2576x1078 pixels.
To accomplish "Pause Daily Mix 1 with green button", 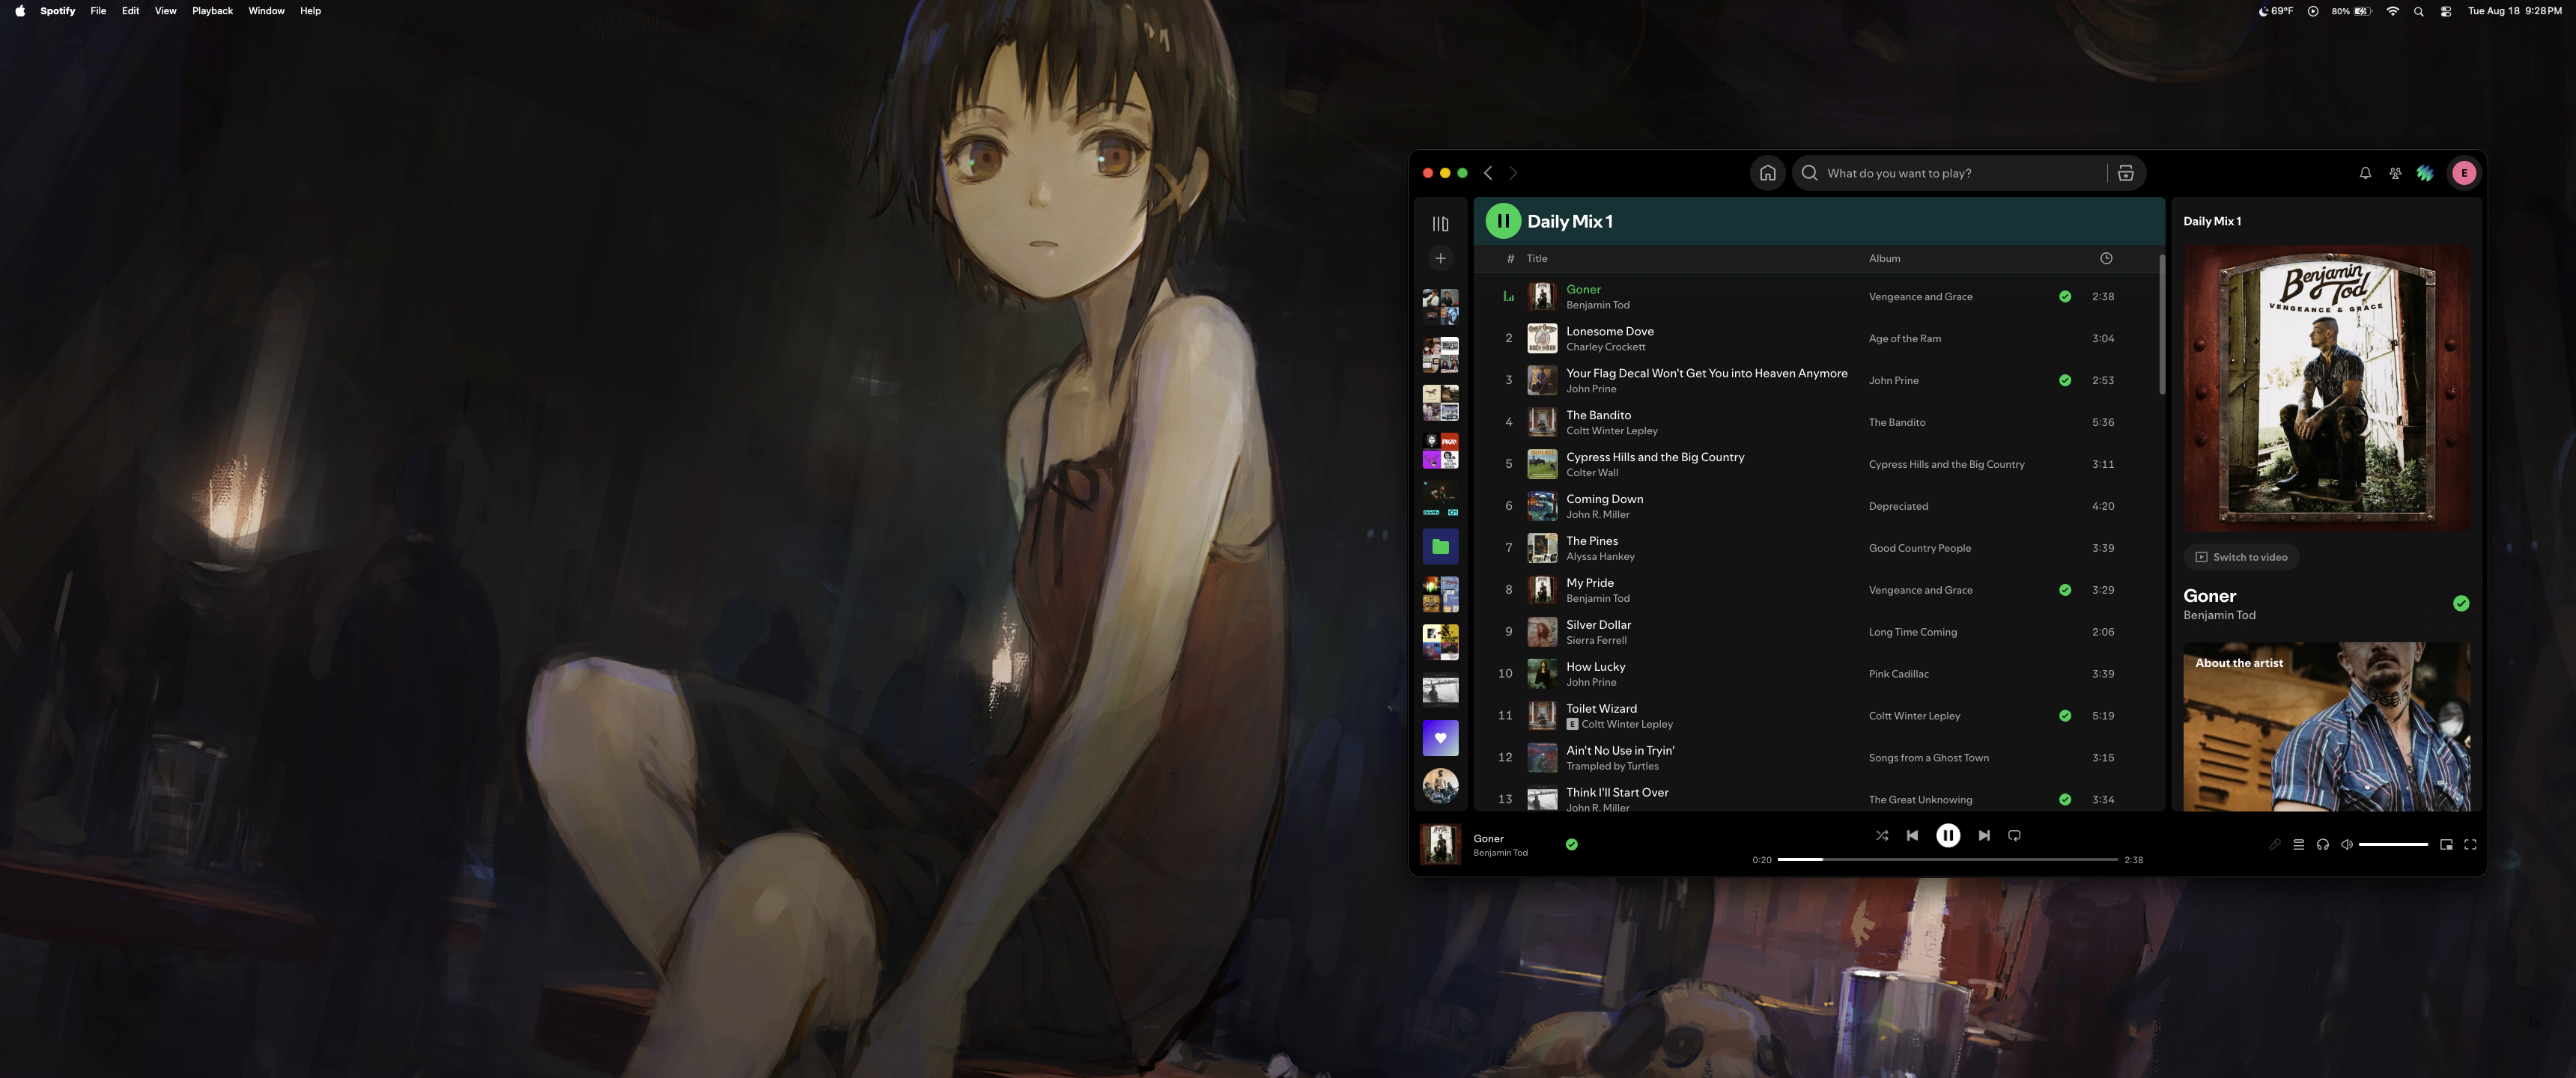I will [1503, 221].
